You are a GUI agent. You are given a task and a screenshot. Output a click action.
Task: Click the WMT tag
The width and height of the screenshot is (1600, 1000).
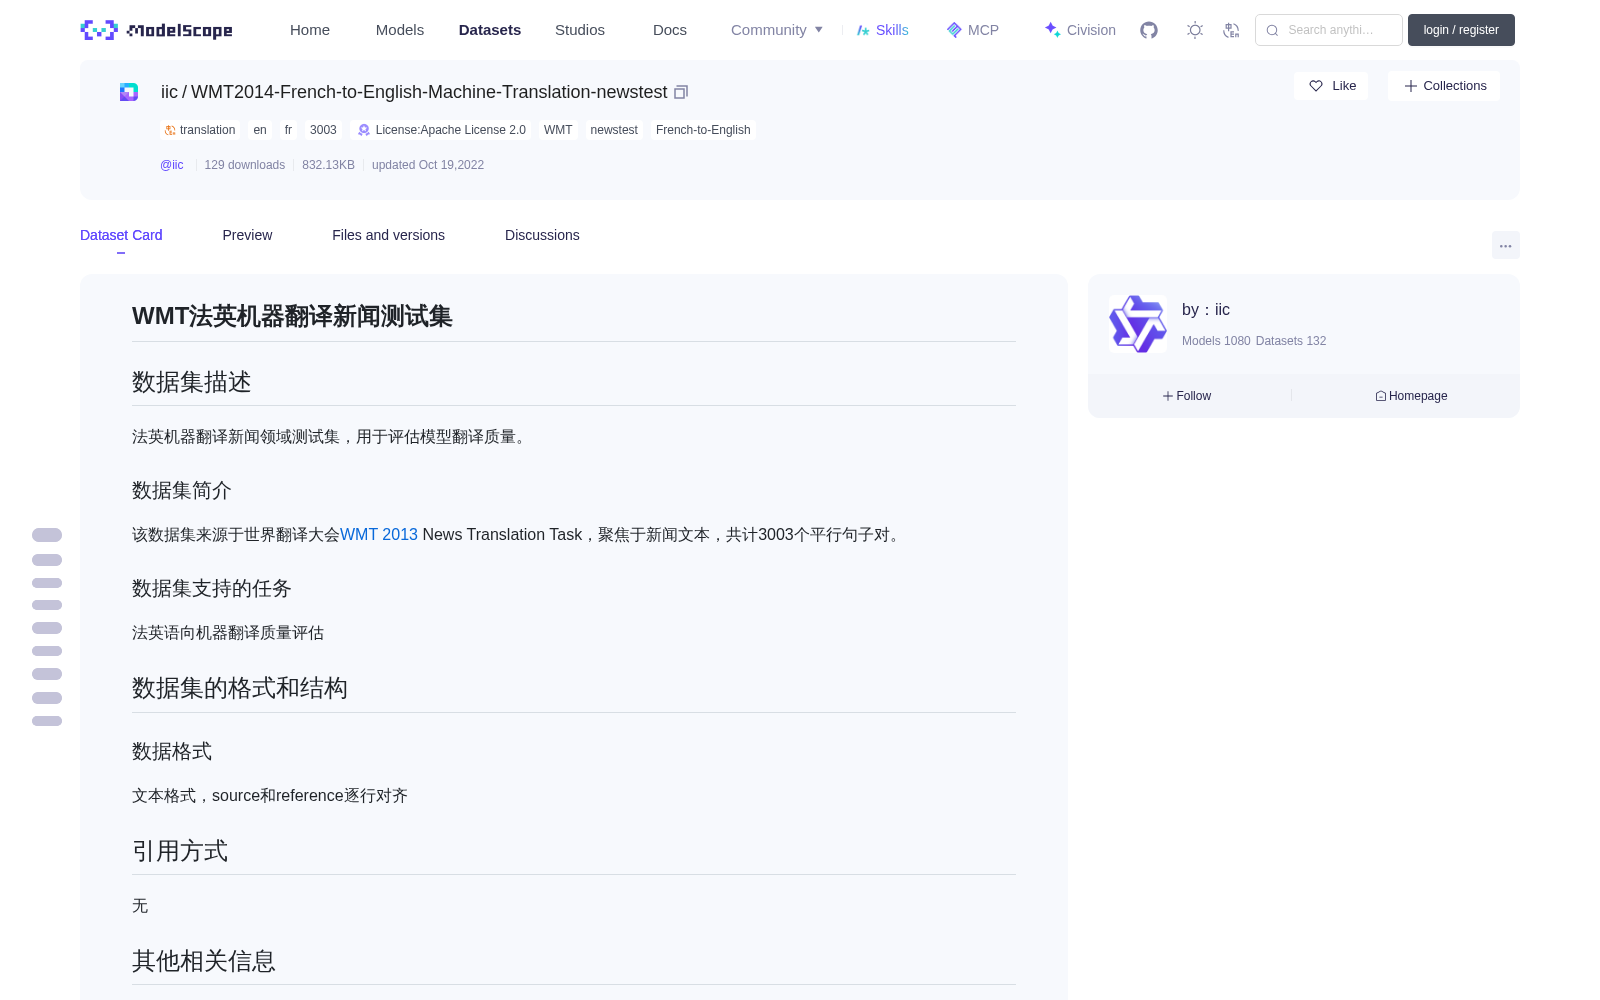558,130
